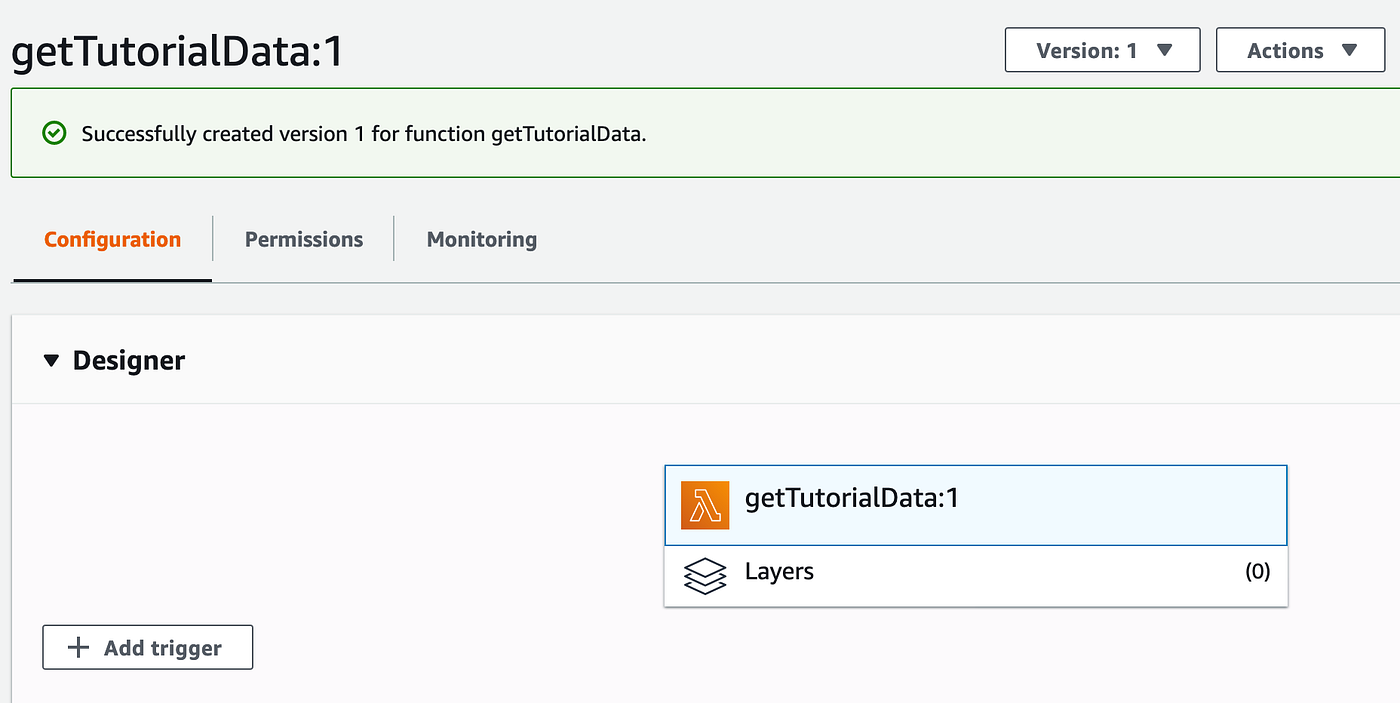Viewport: 1400px width, 703px height.
Task: Switch to the Permissions tab
Action: click(303, 239)
